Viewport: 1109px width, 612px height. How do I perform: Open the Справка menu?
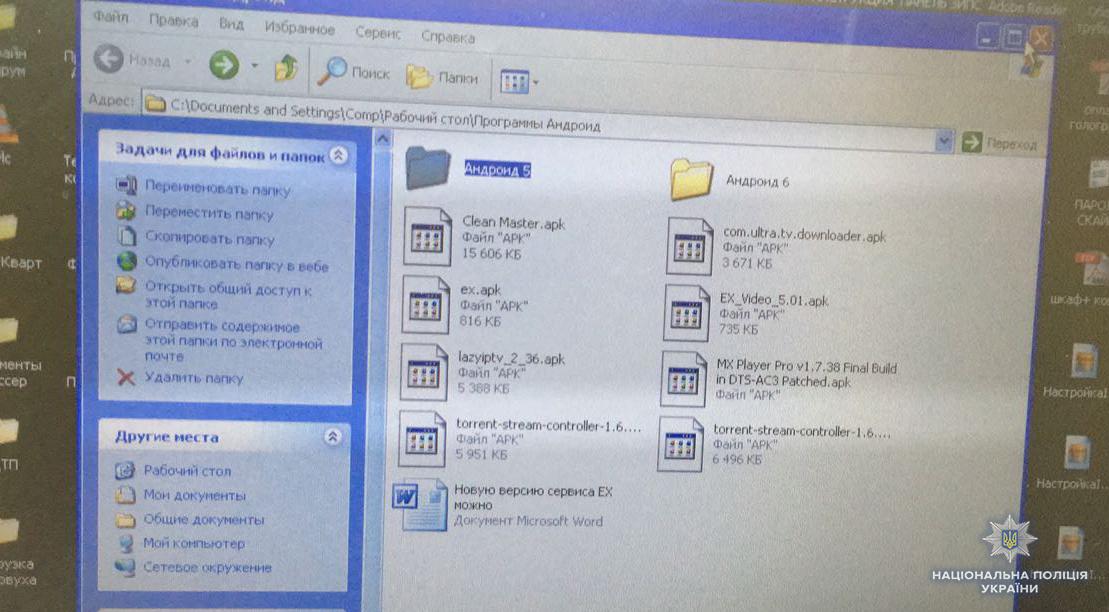pos(448,37)
